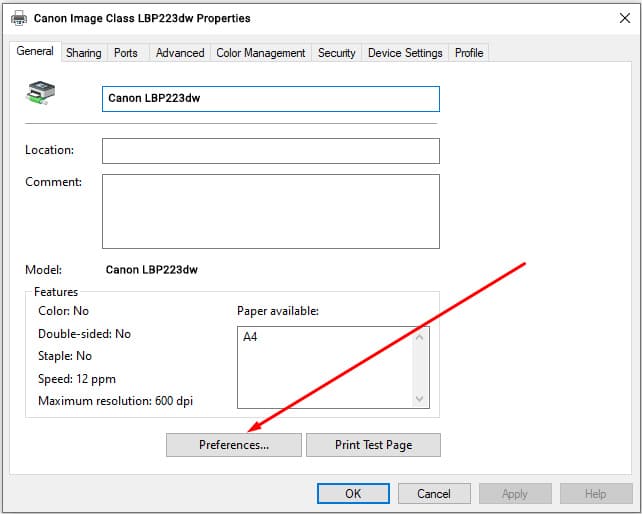The image size is (642, 514).
Task: Click into the Comment text box
Action: (271, 211)
